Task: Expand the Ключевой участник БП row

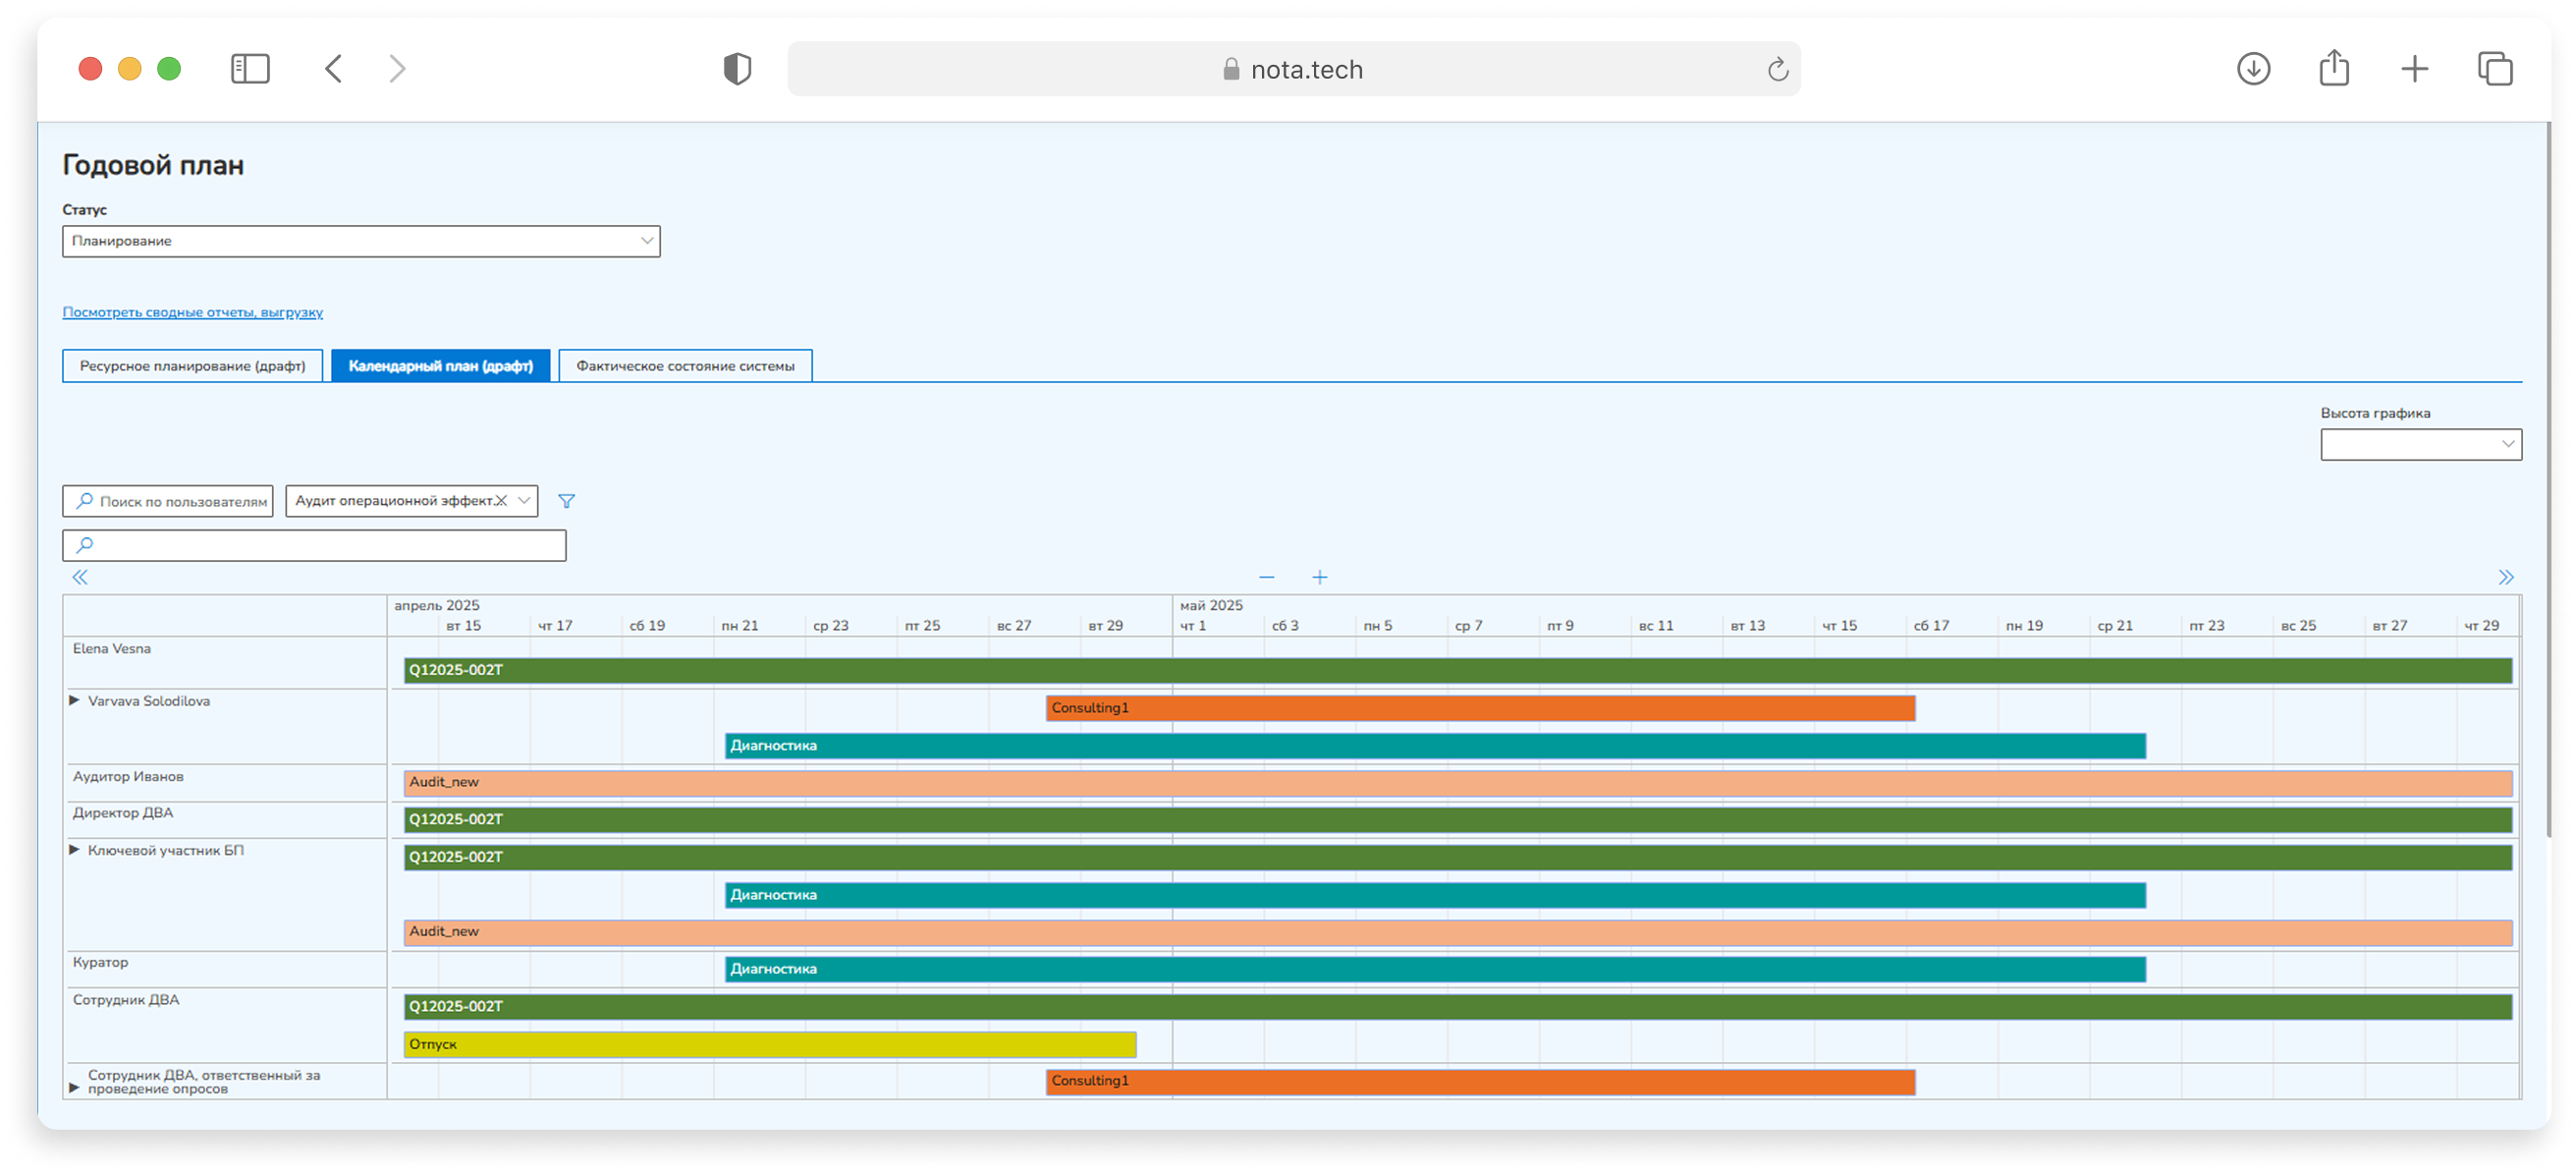Action: coord(74,850)
